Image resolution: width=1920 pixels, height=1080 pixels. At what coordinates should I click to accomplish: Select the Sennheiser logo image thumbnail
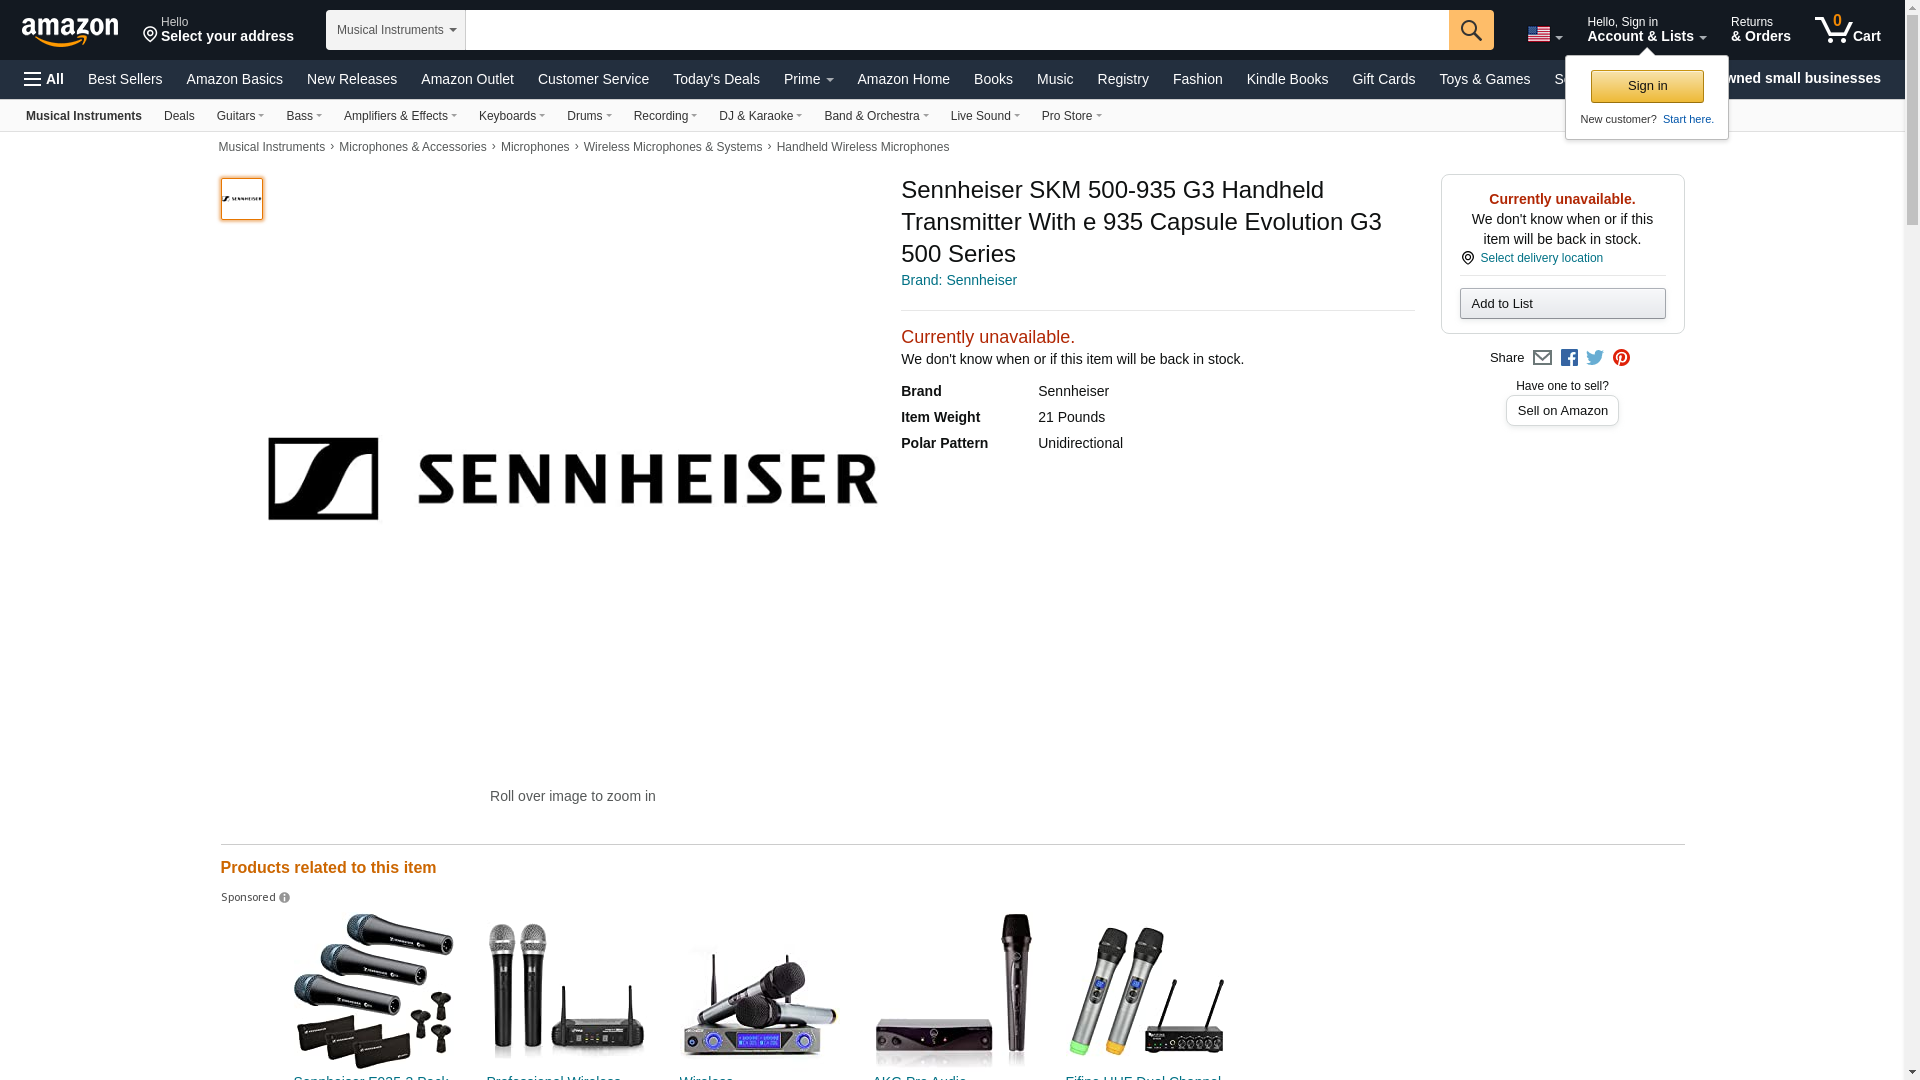click(x=242, y=199)
